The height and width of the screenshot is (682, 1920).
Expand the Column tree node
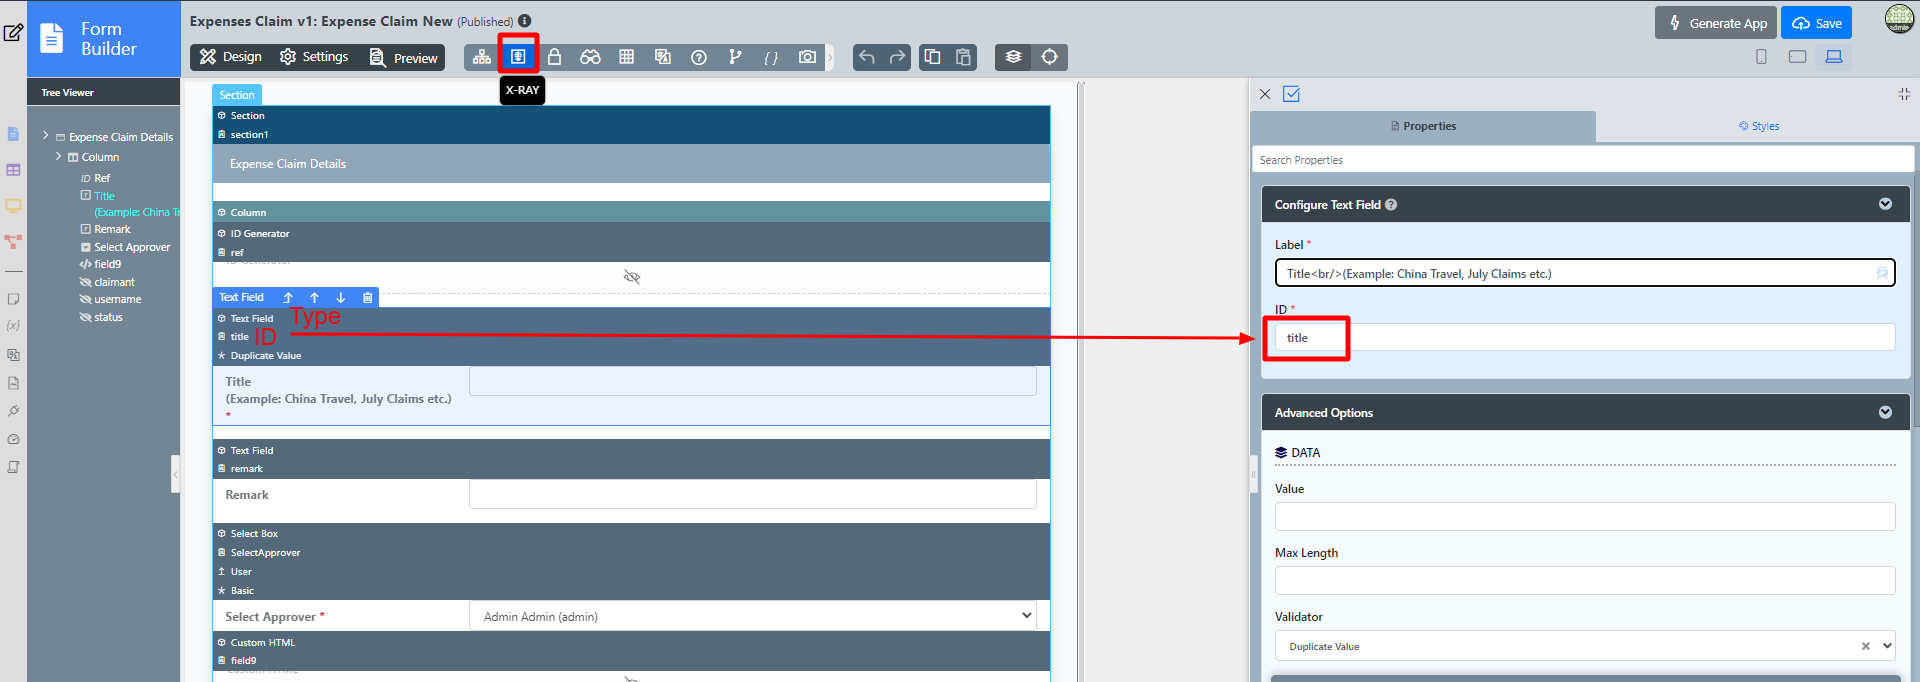59,156
